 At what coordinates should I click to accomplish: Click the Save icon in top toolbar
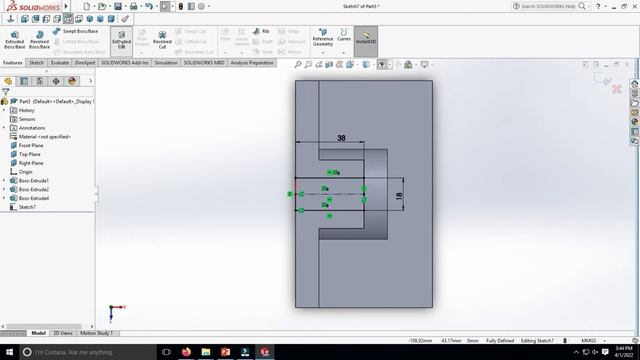tap(118, 6)
